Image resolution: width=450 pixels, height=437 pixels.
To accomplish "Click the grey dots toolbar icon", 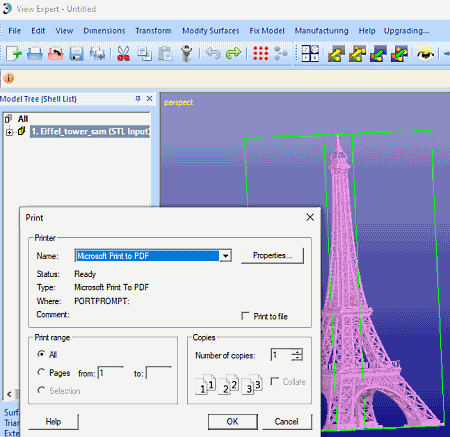I will click(281, 53).
